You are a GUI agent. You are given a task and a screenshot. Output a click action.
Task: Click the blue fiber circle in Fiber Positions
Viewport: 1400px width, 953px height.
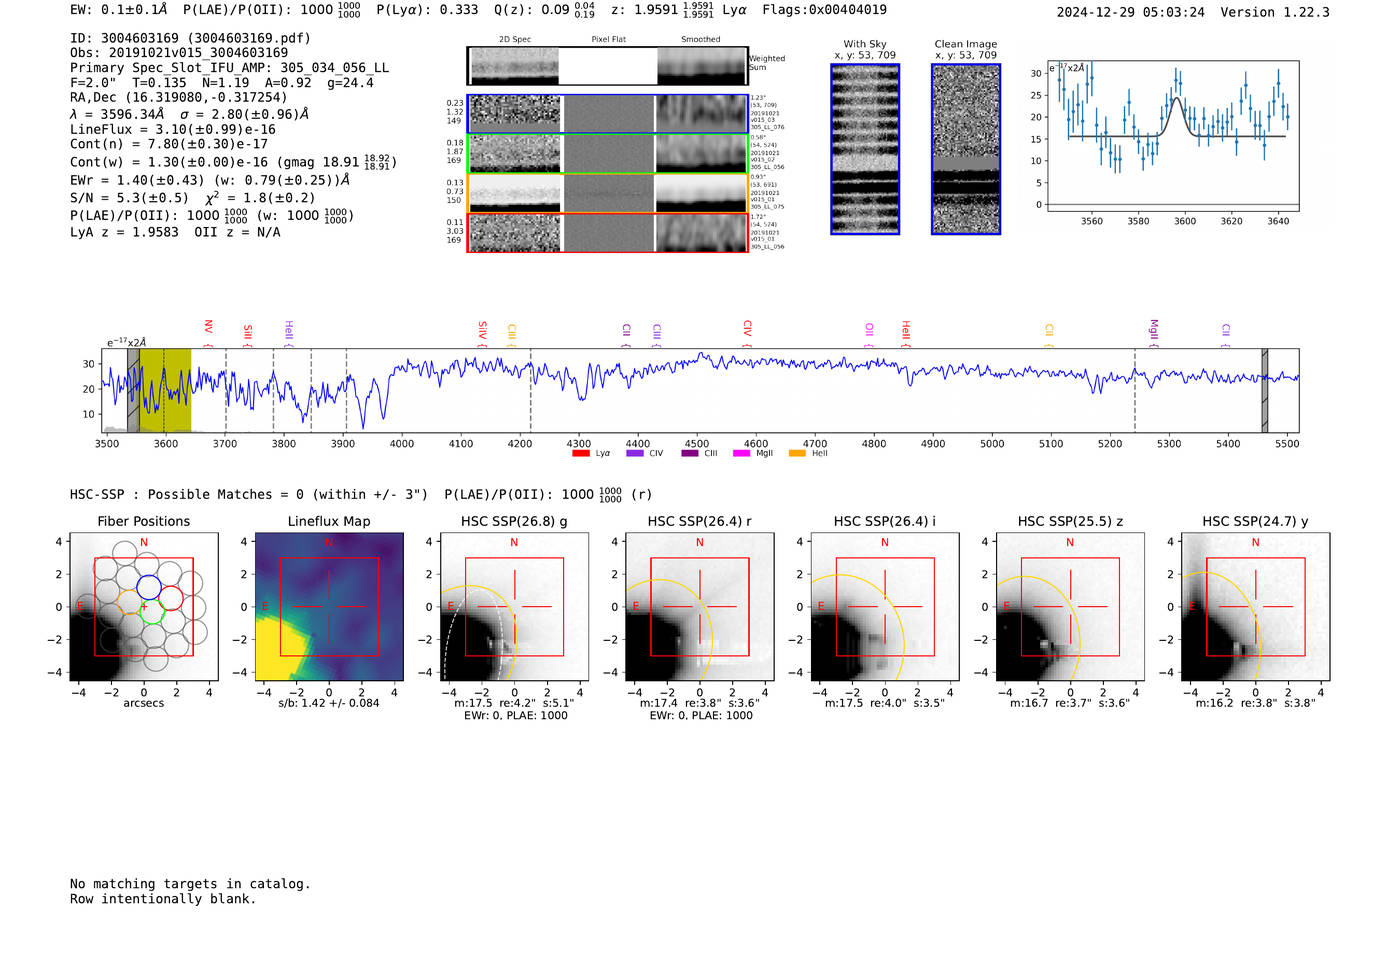pyautogui.click(x=148, y=587)
